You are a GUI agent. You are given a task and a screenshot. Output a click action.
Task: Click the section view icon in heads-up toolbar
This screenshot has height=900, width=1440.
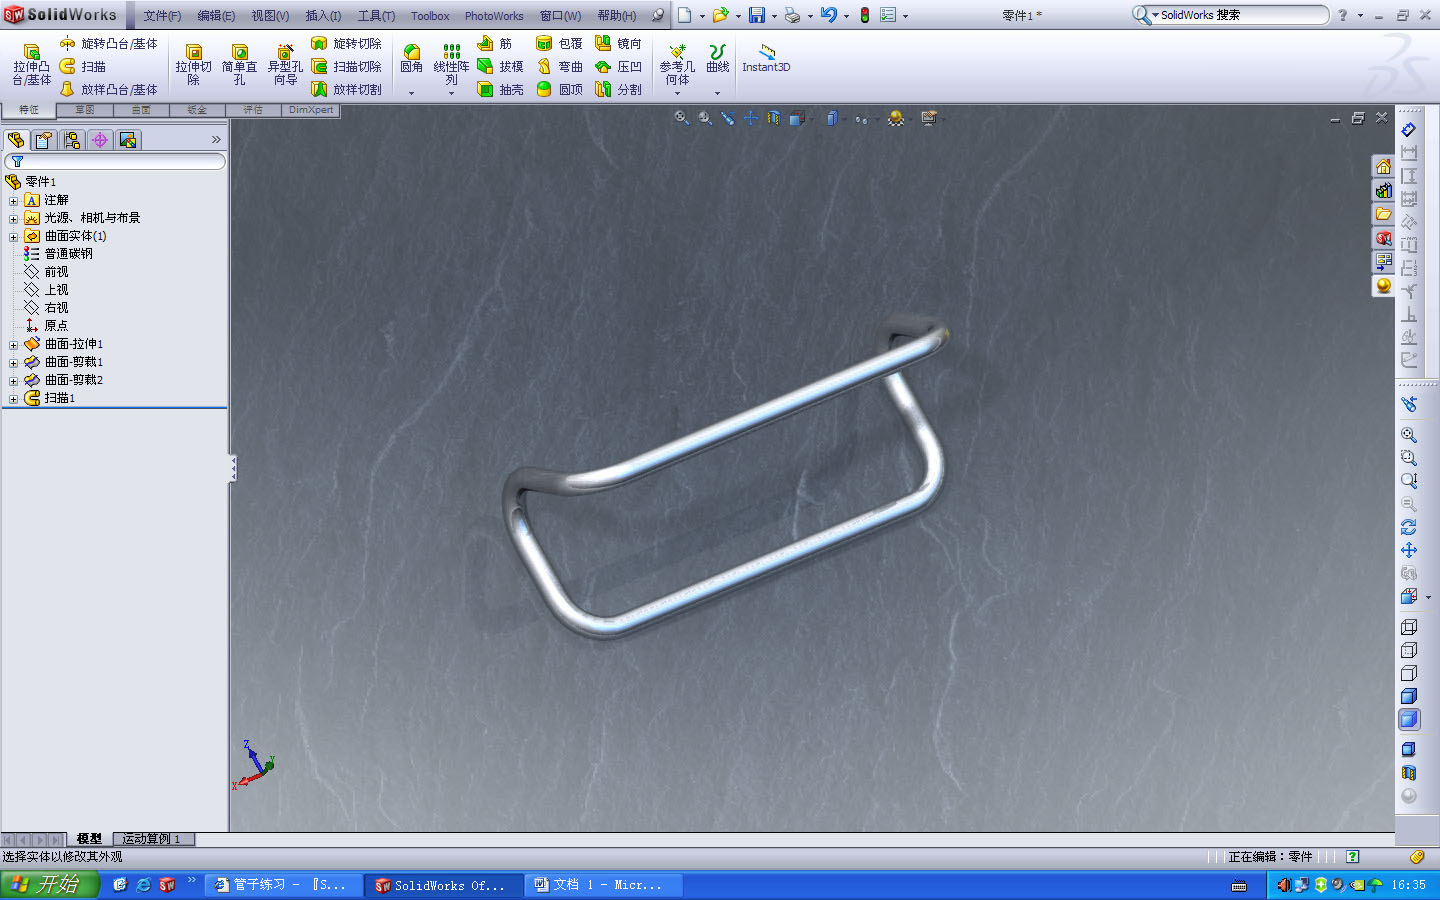(x=774, y=118)
